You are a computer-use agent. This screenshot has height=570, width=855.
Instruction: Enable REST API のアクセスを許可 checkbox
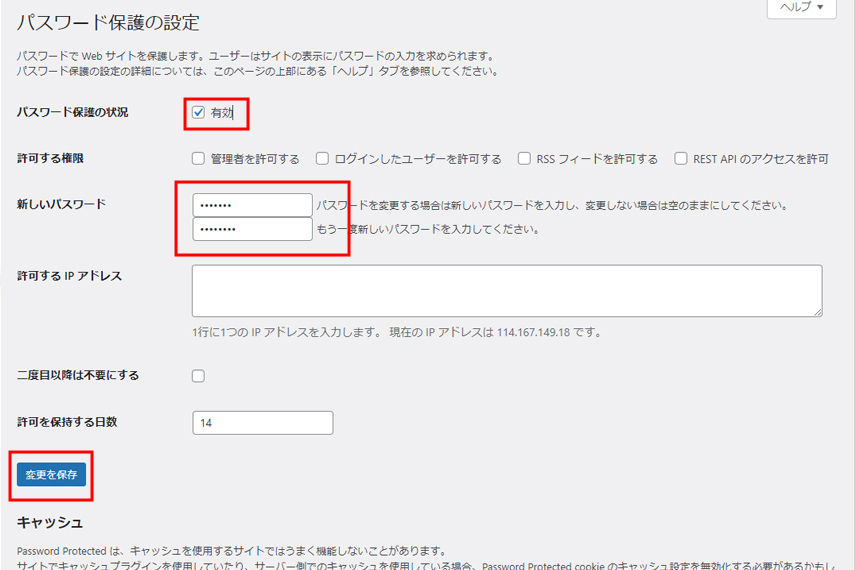pos(681,159)
